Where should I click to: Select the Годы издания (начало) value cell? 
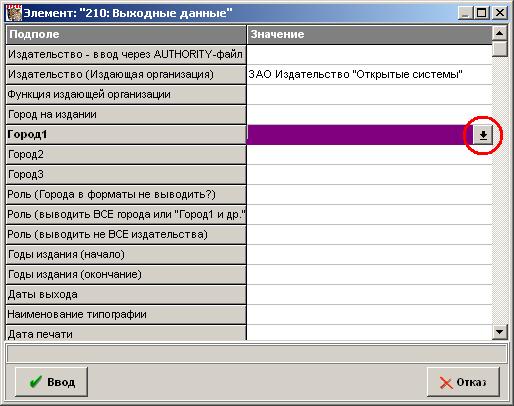click(369, 255)
